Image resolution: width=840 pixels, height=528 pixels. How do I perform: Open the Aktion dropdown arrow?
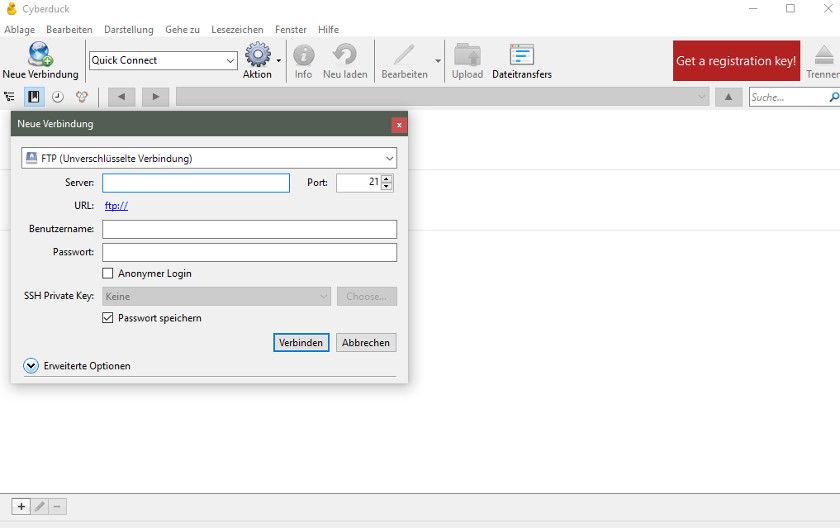pos(279,61)
